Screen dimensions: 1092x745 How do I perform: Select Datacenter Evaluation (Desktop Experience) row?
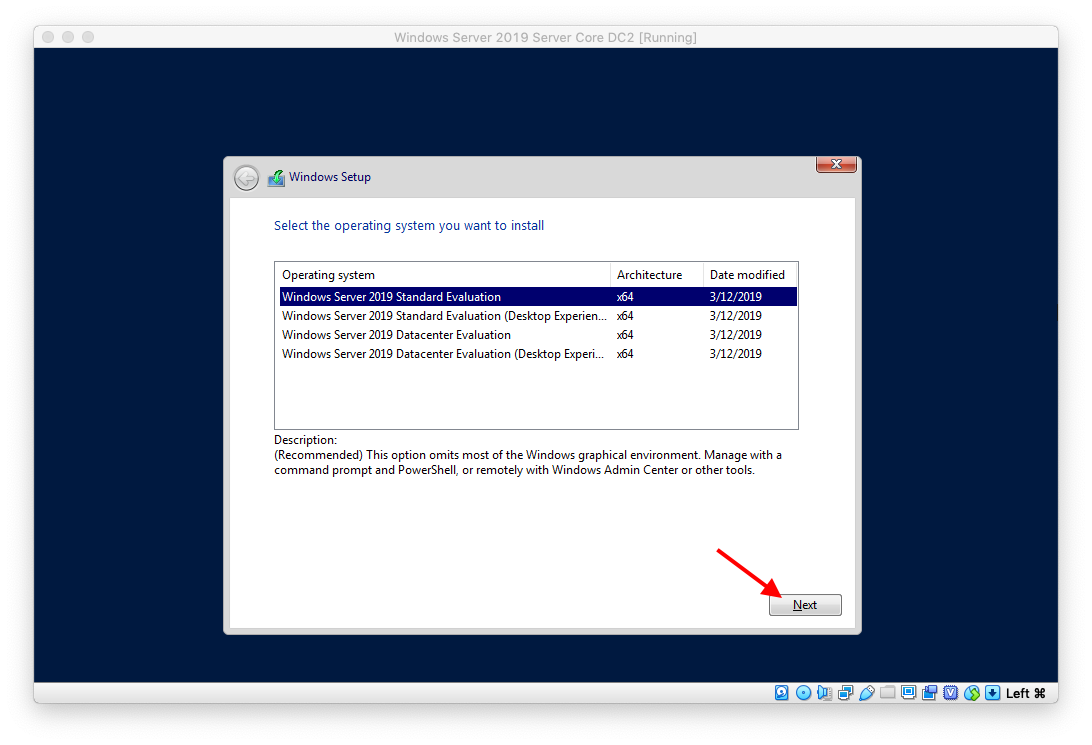click(x=538, y=354)
